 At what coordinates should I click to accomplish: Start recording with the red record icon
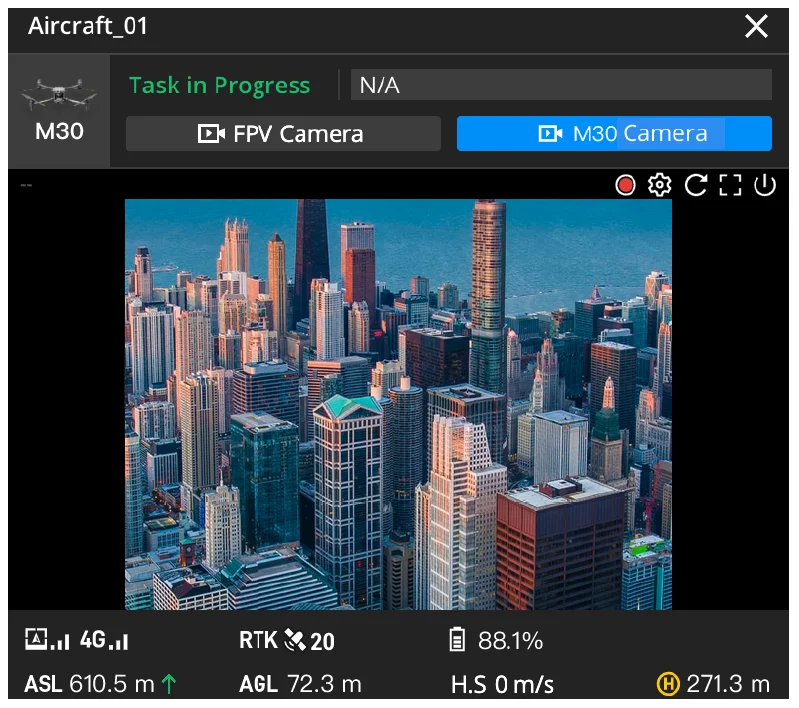pos(625,185)
